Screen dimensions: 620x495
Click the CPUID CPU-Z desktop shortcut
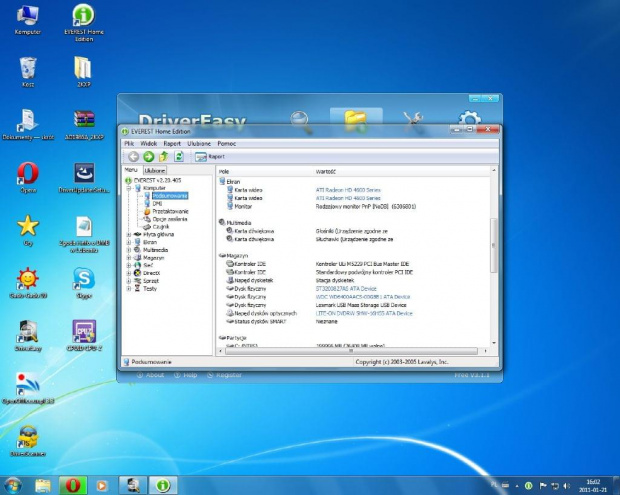click(x=84, y=335)
